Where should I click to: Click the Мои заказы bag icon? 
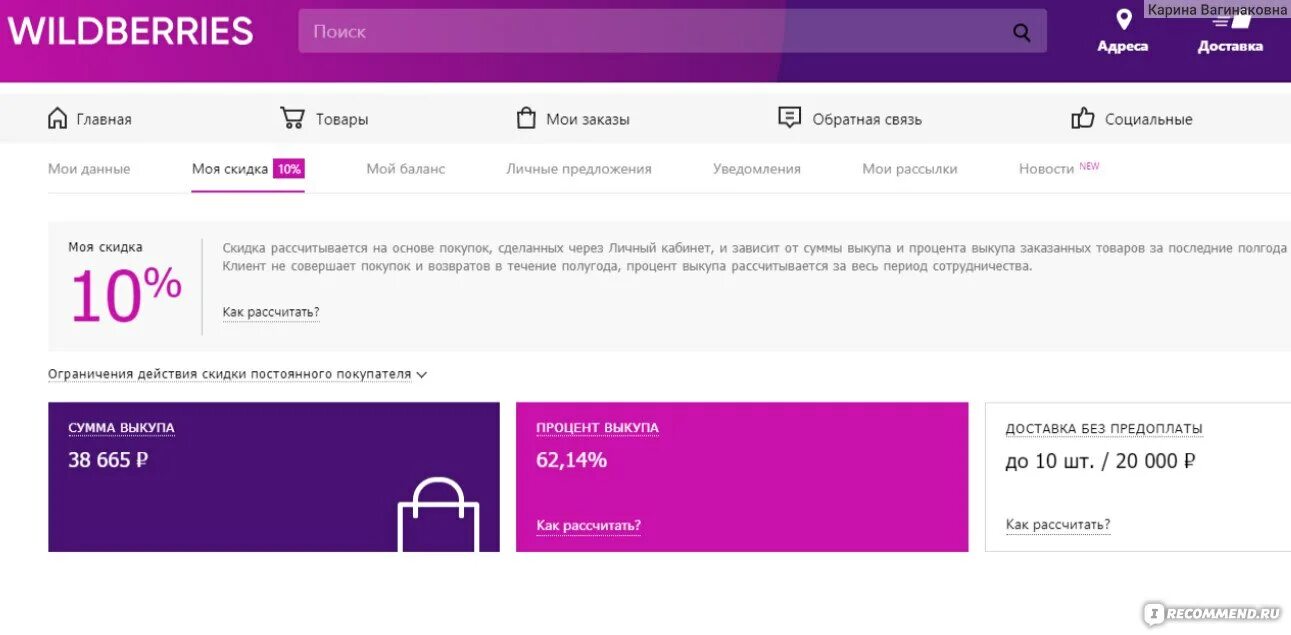tap(526, 118)
